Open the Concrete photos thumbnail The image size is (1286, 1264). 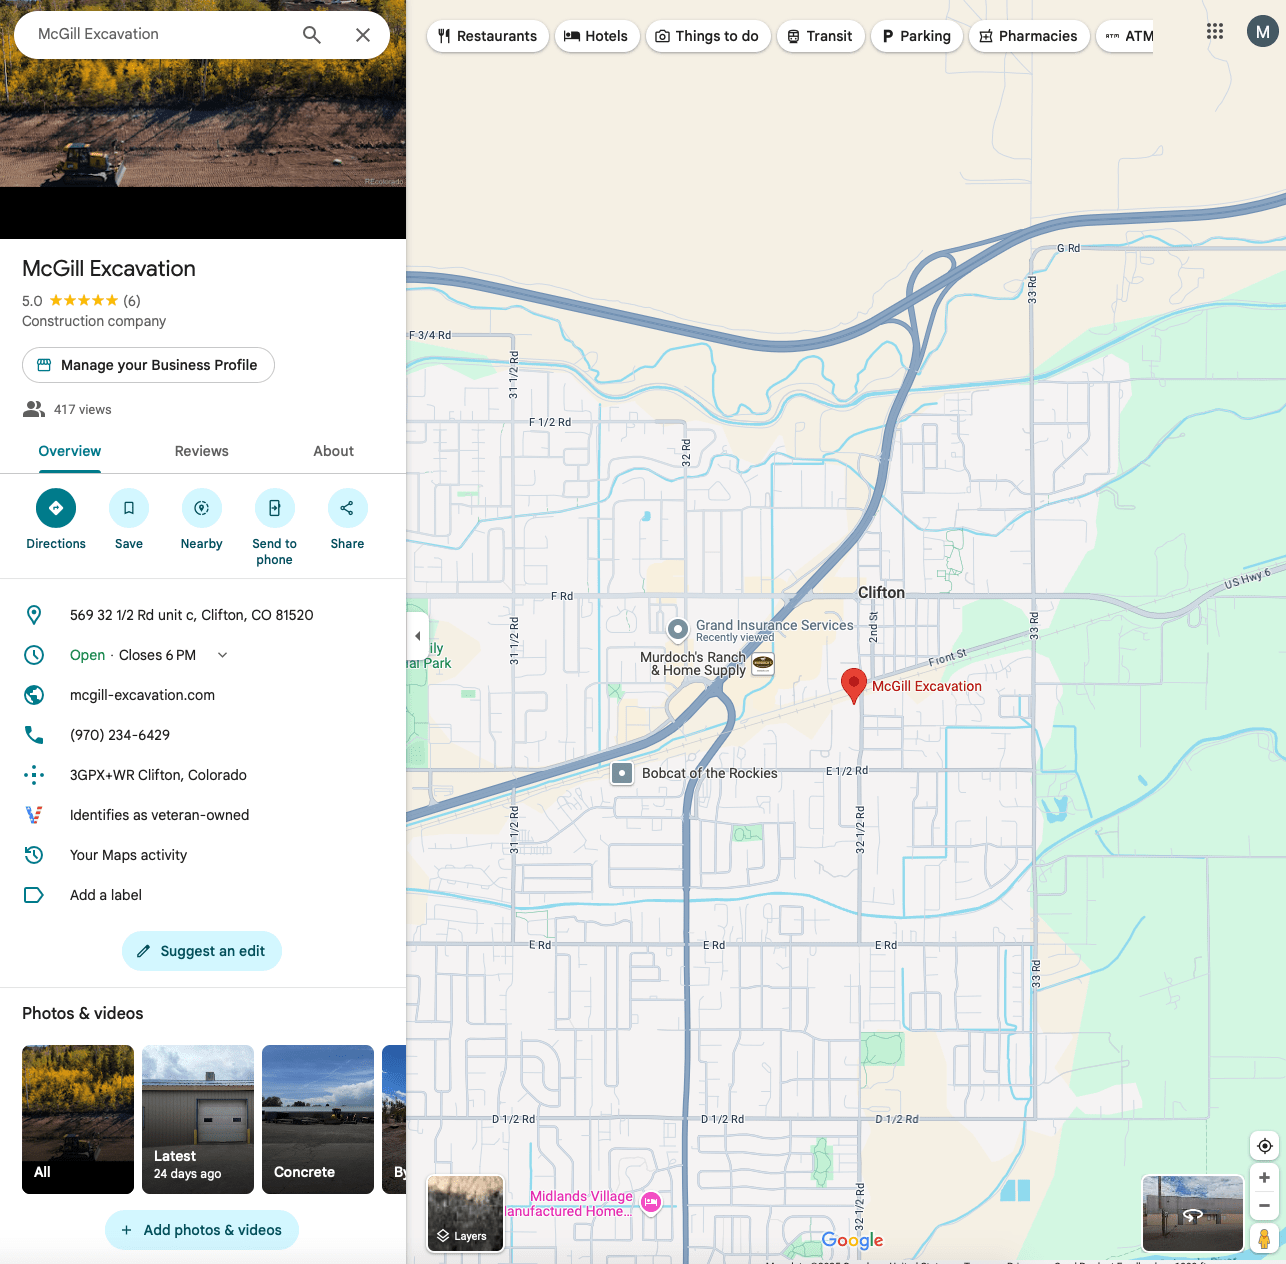coord(318,1119)
